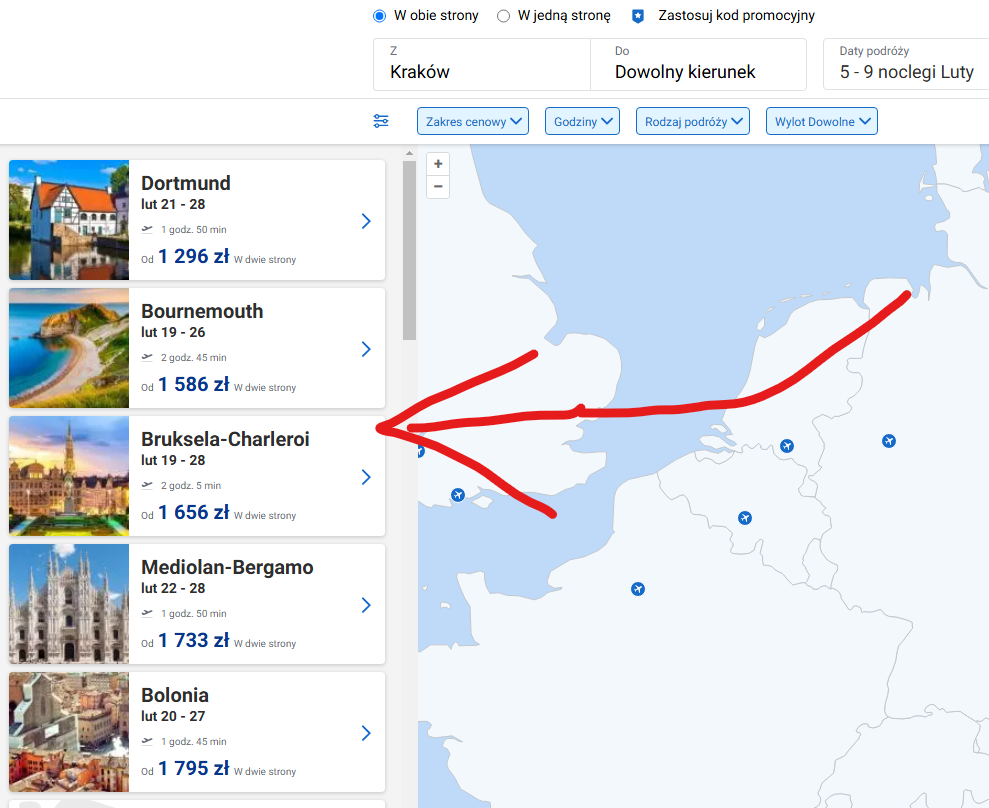Expand Zakres cenowy dropdown
989x808 pixels.
472,121
